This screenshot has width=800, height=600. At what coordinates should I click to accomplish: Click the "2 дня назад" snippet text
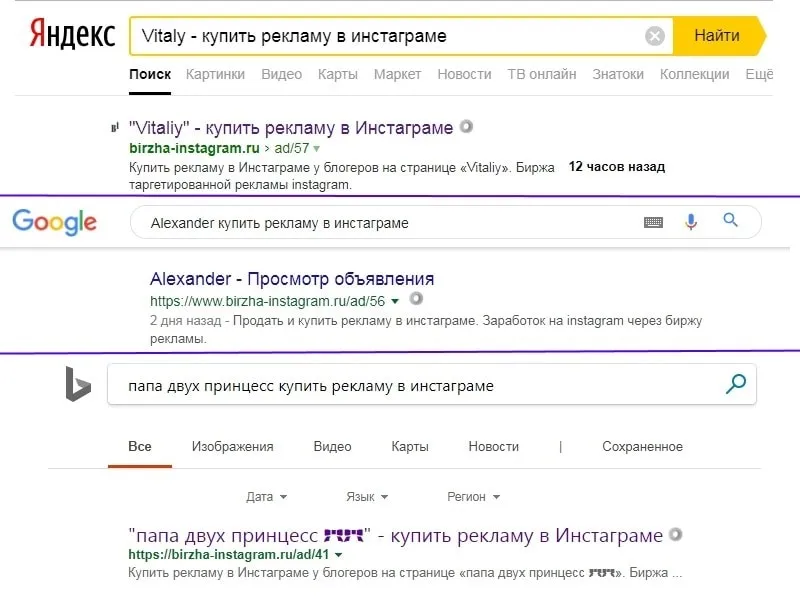point(185,321)
